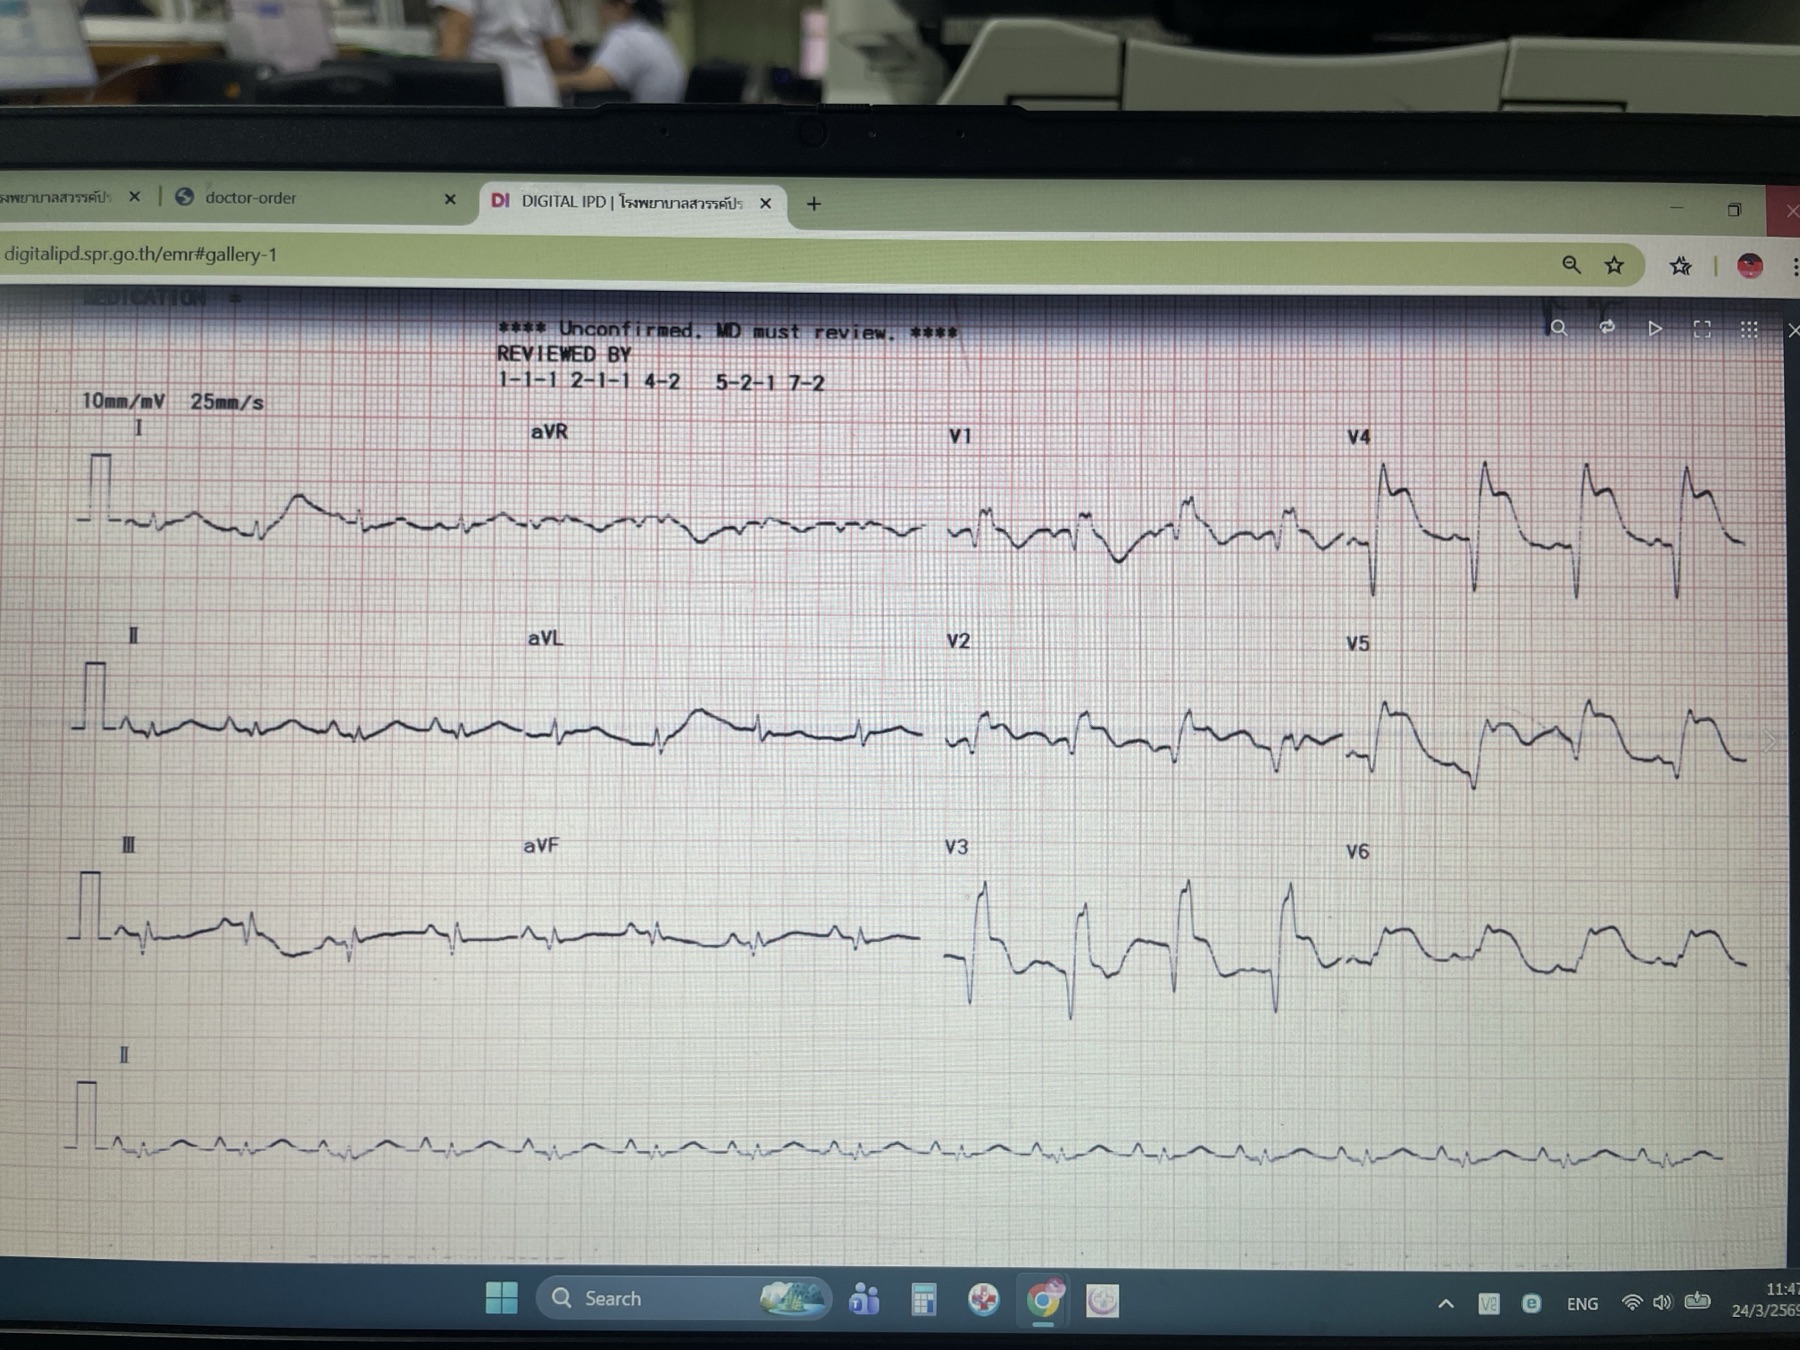The width and height of the screenshot is (1800, 1350).
Task: Click the gallery zoom magnifier icon
Action: point(1558,328)
